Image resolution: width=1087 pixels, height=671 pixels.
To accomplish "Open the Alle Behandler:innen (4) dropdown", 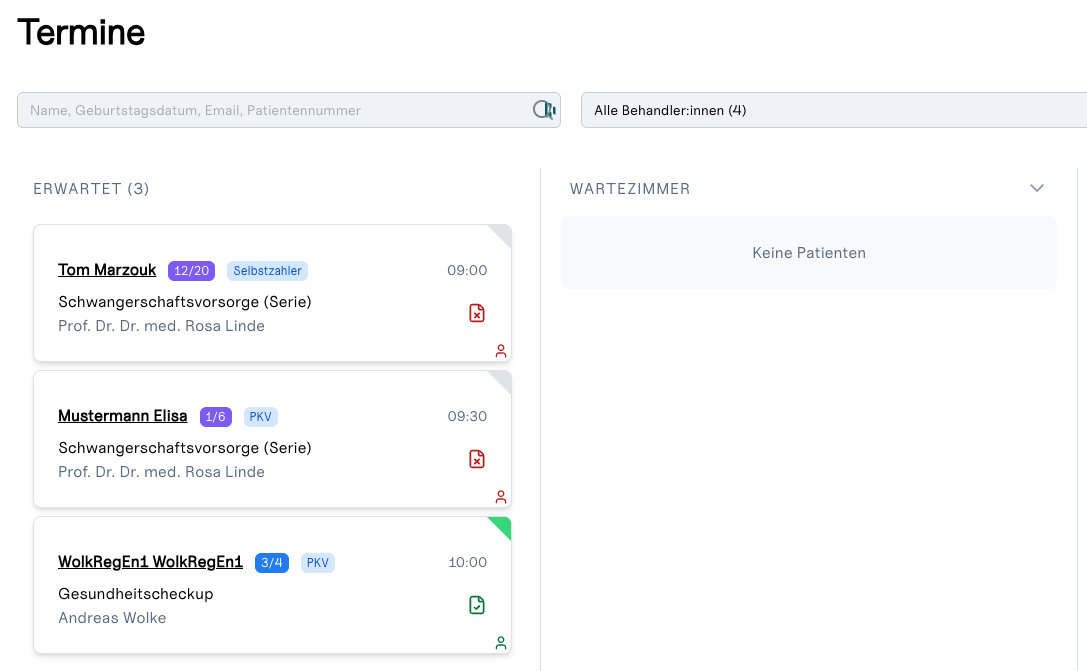I will [834, 110].
